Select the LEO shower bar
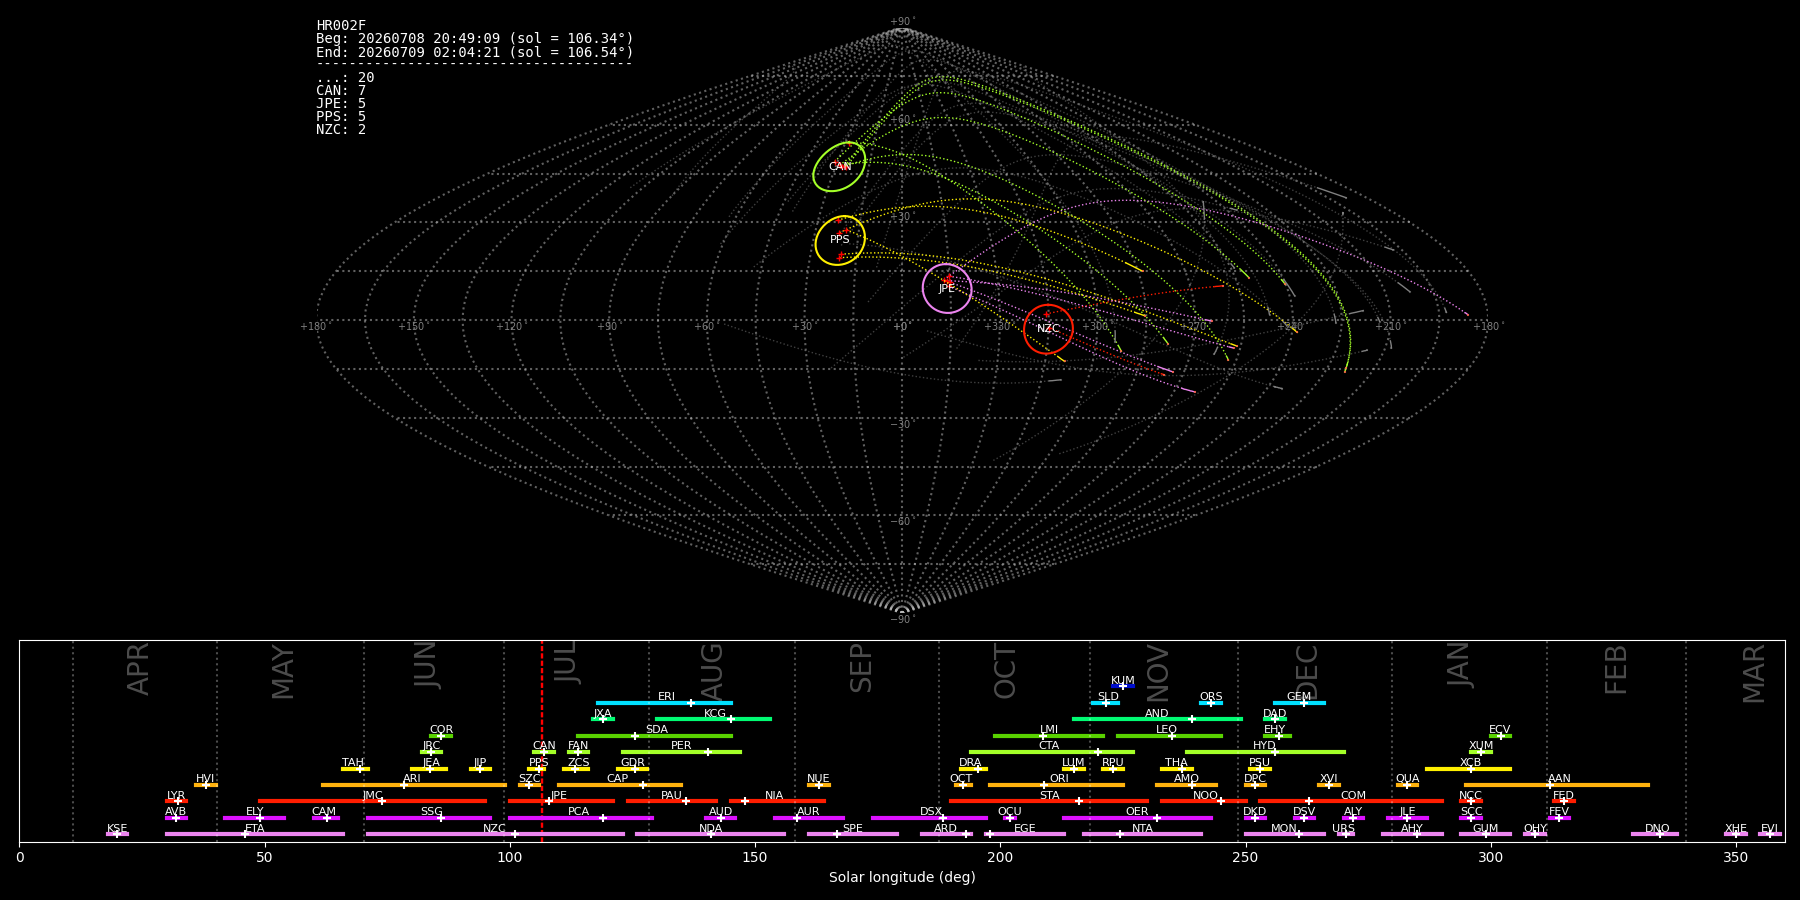 coord(1169,736)
